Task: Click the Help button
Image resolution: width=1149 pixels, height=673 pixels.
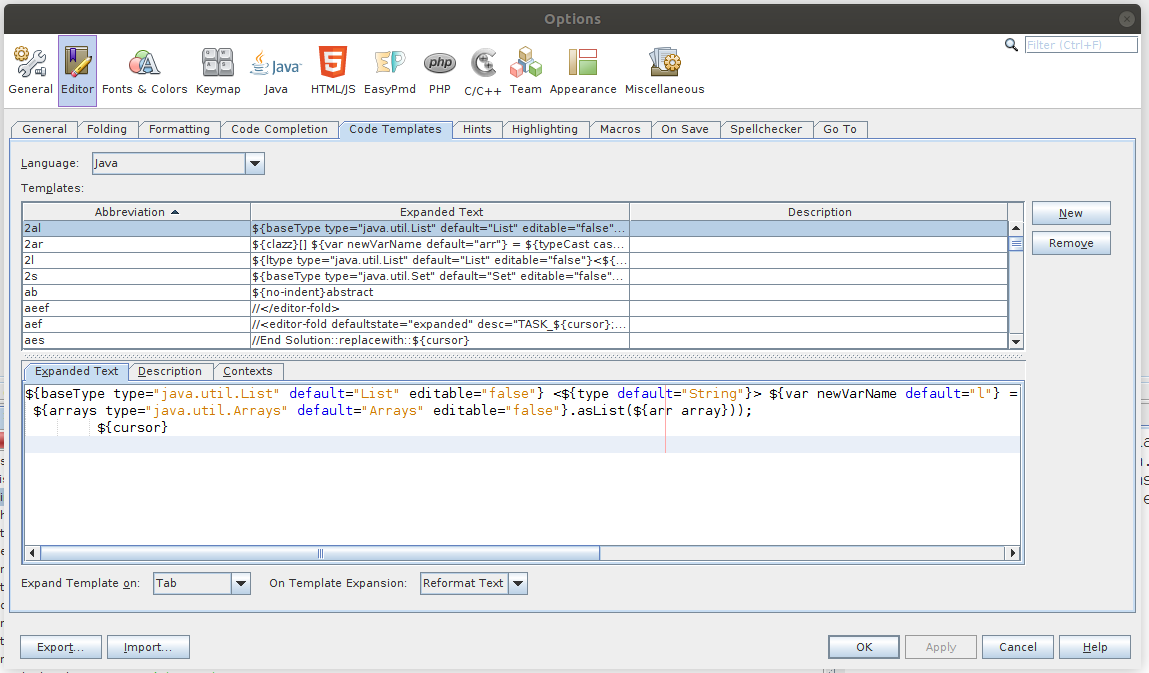Action: (1095, 647)
